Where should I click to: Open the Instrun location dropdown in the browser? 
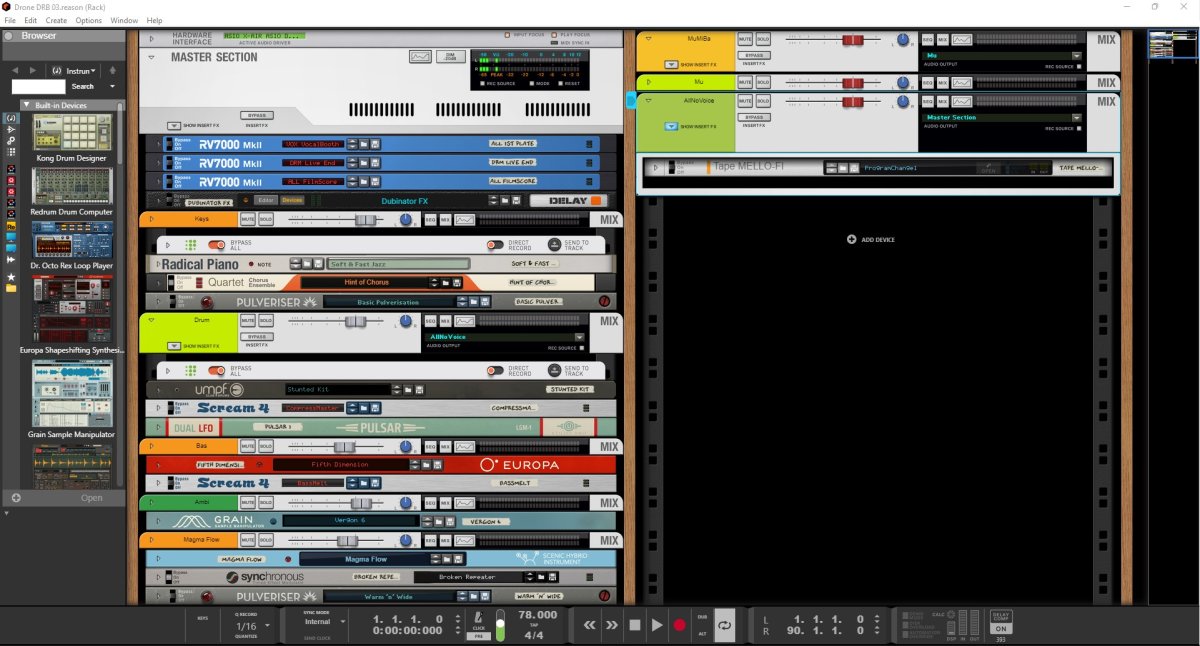(81, 71)
